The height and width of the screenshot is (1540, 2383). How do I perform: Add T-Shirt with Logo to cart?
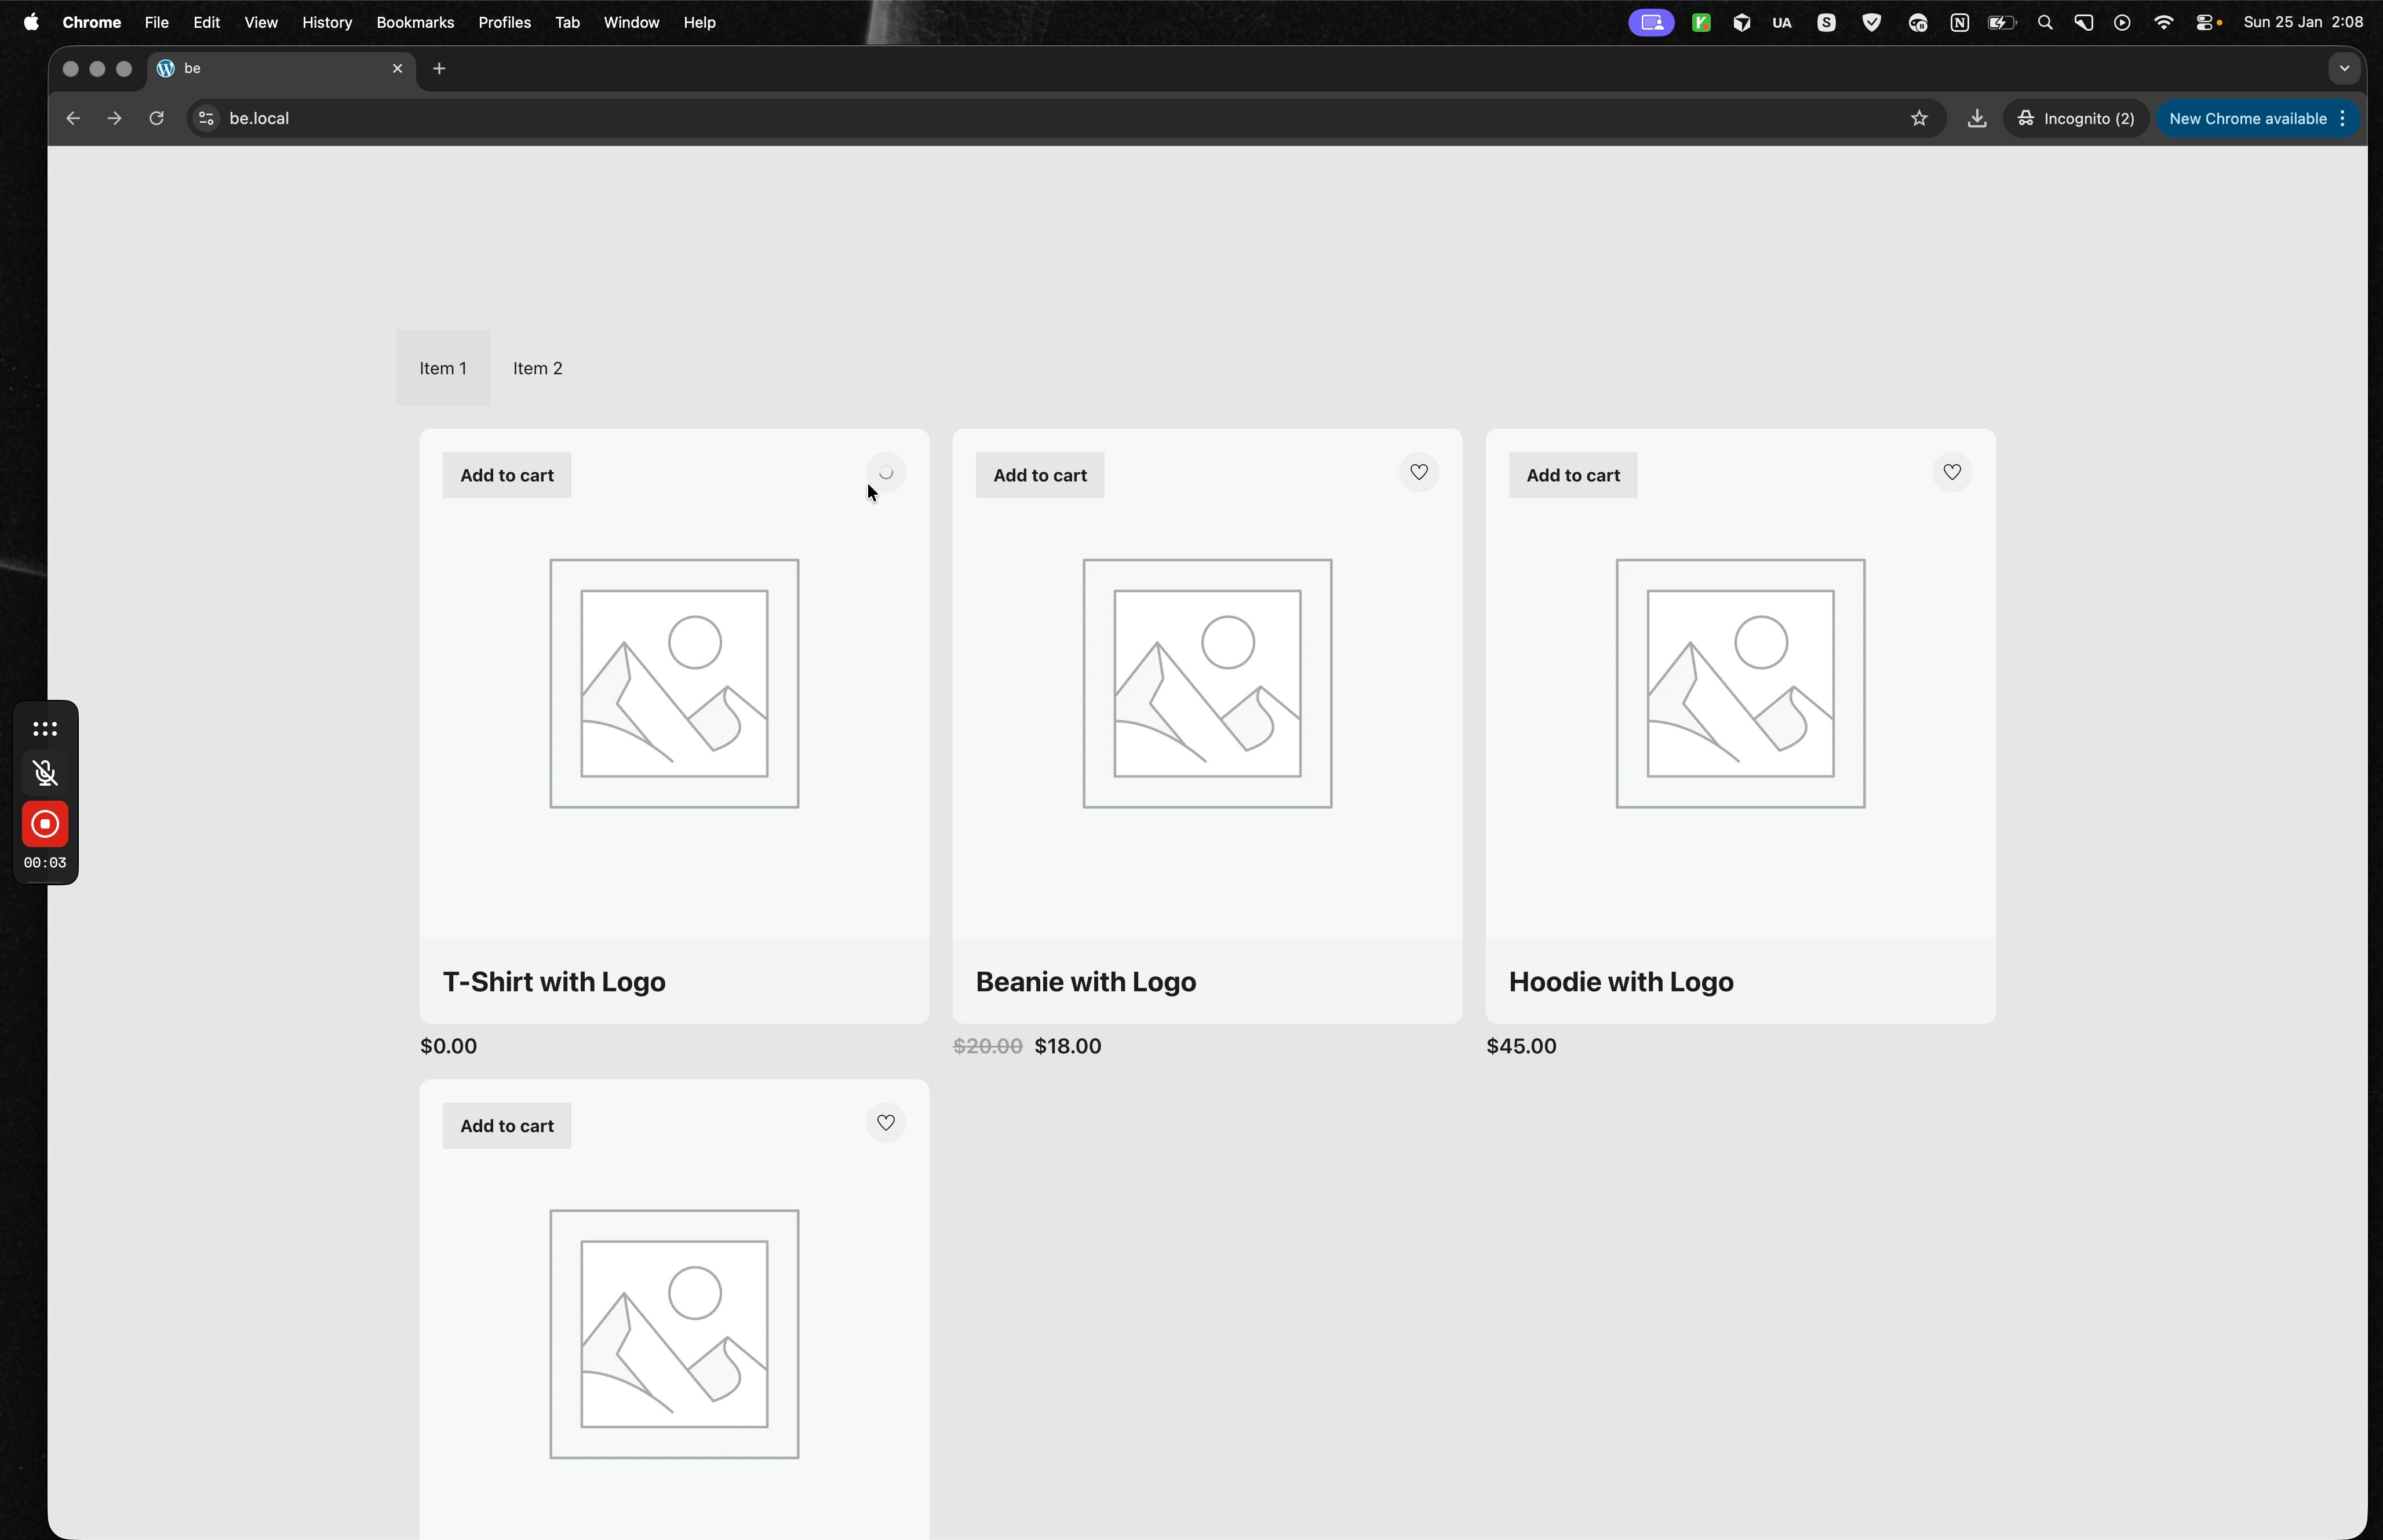(x=507, y=475)
